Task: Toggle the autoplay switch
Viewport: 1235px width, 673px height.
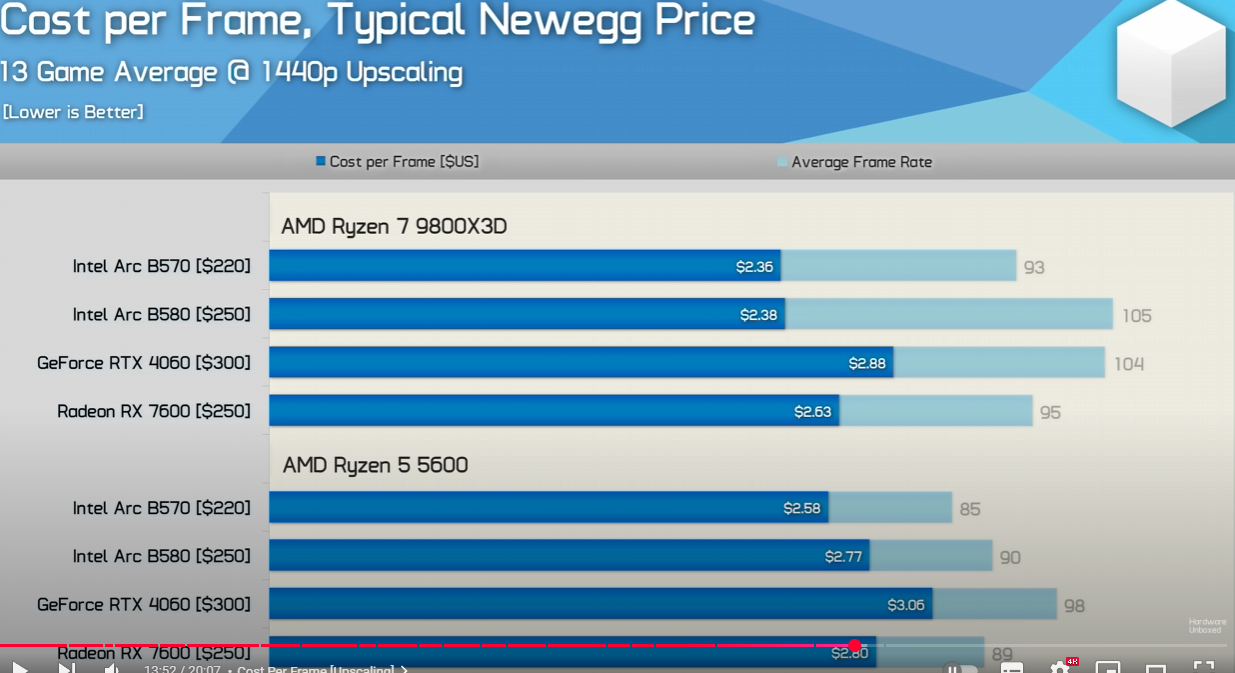Action: click(x=962, y=668)
